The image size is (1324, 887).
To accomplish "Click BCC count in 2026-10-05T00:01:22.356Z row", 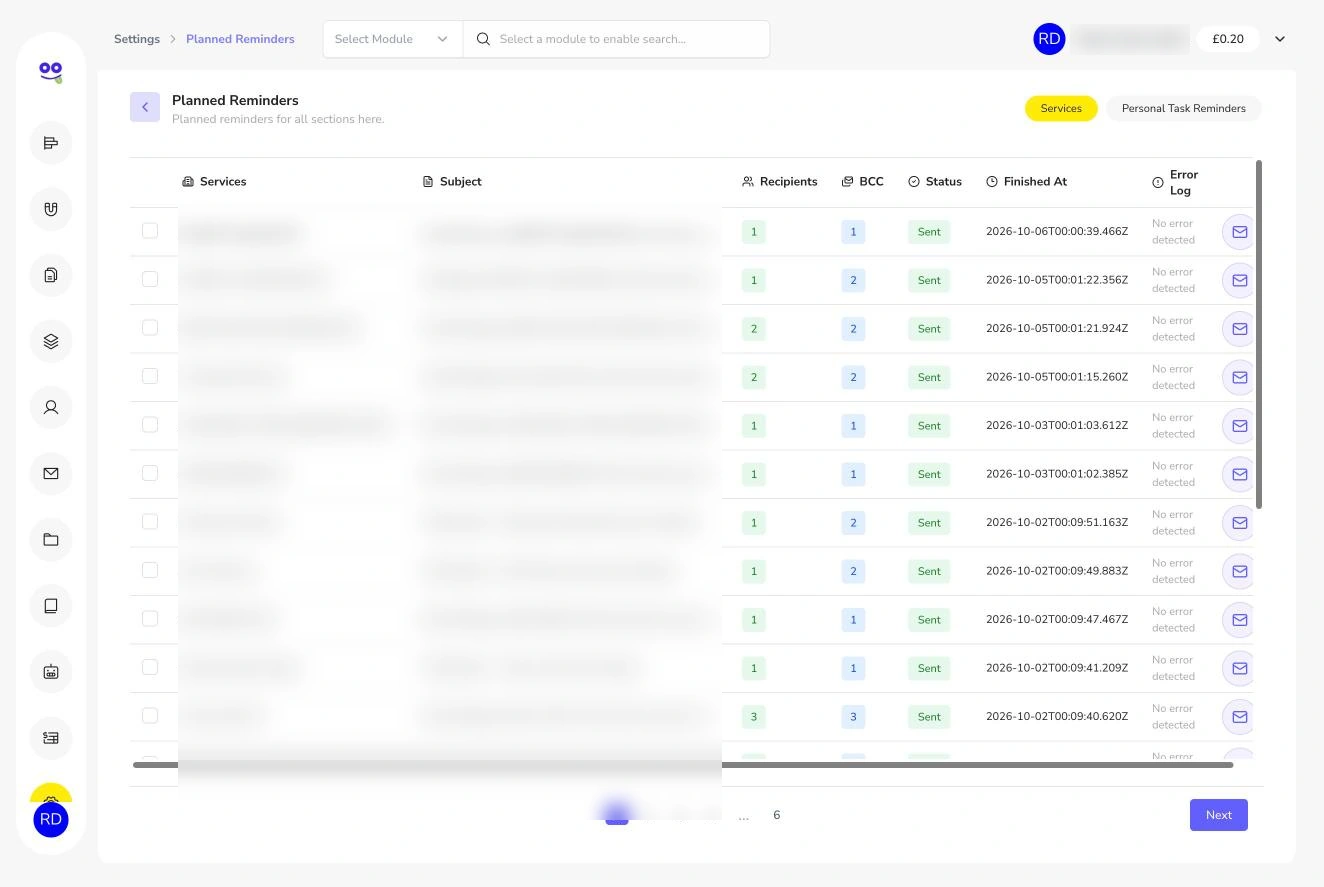I will coord(853,280).
